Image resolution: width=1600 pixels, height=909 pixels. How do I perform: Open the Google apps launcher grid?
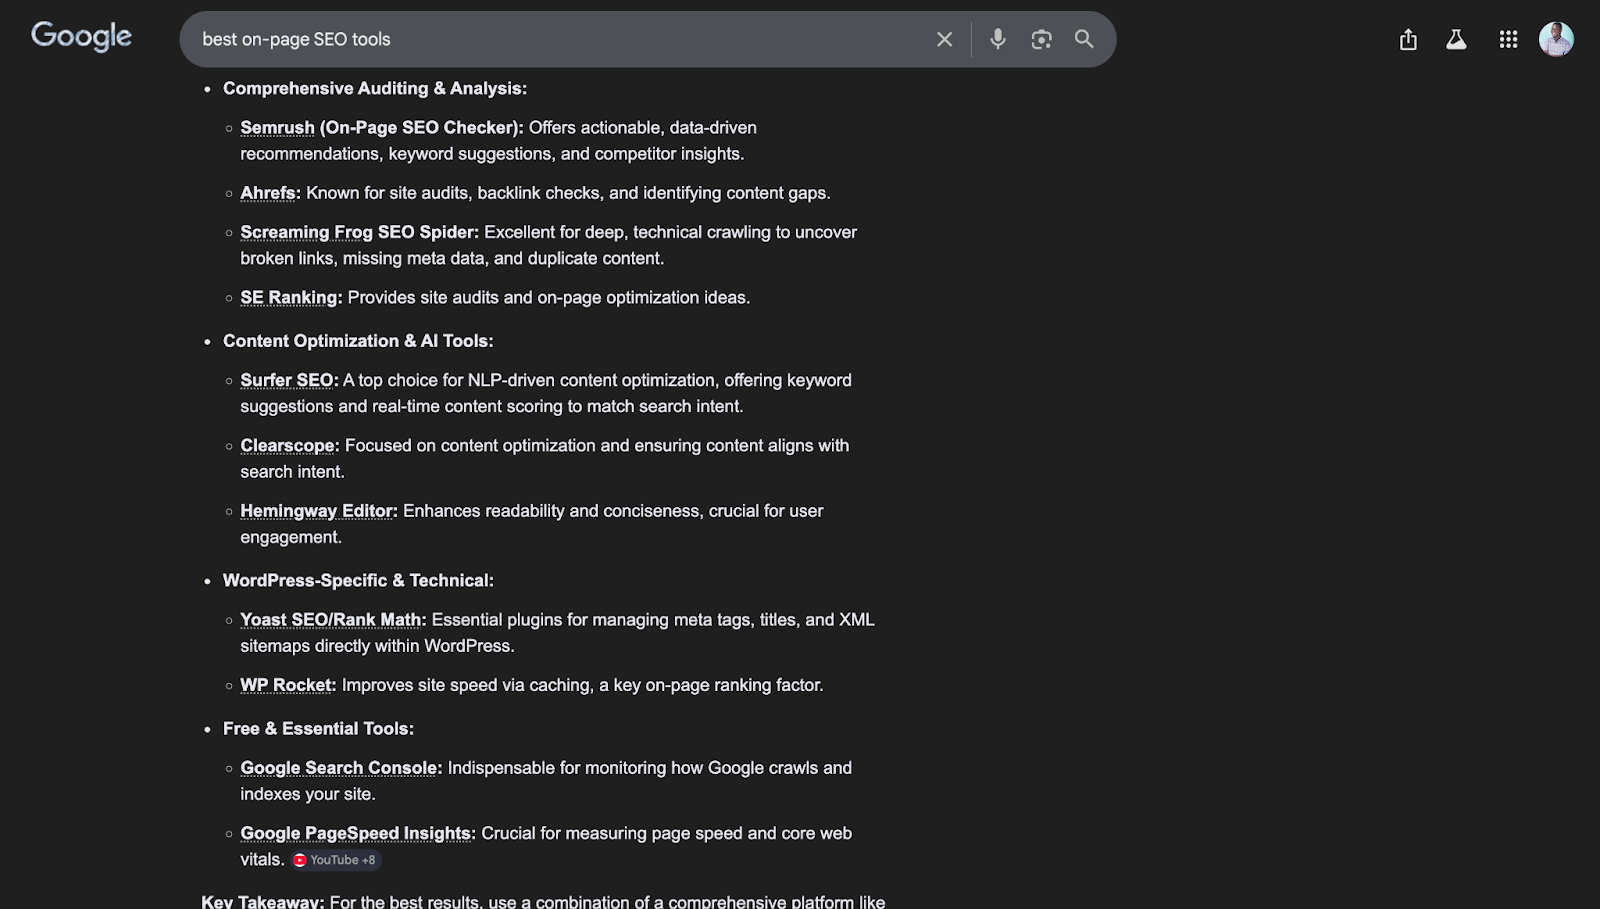(x=1508, y=39)
